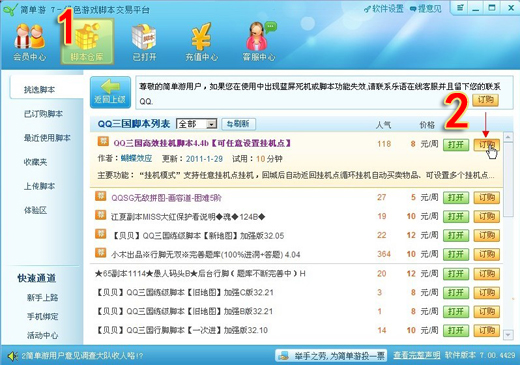Screen dimensions: 520x365
Task: Click 活动中心 quick link
Action: (43, 335)
